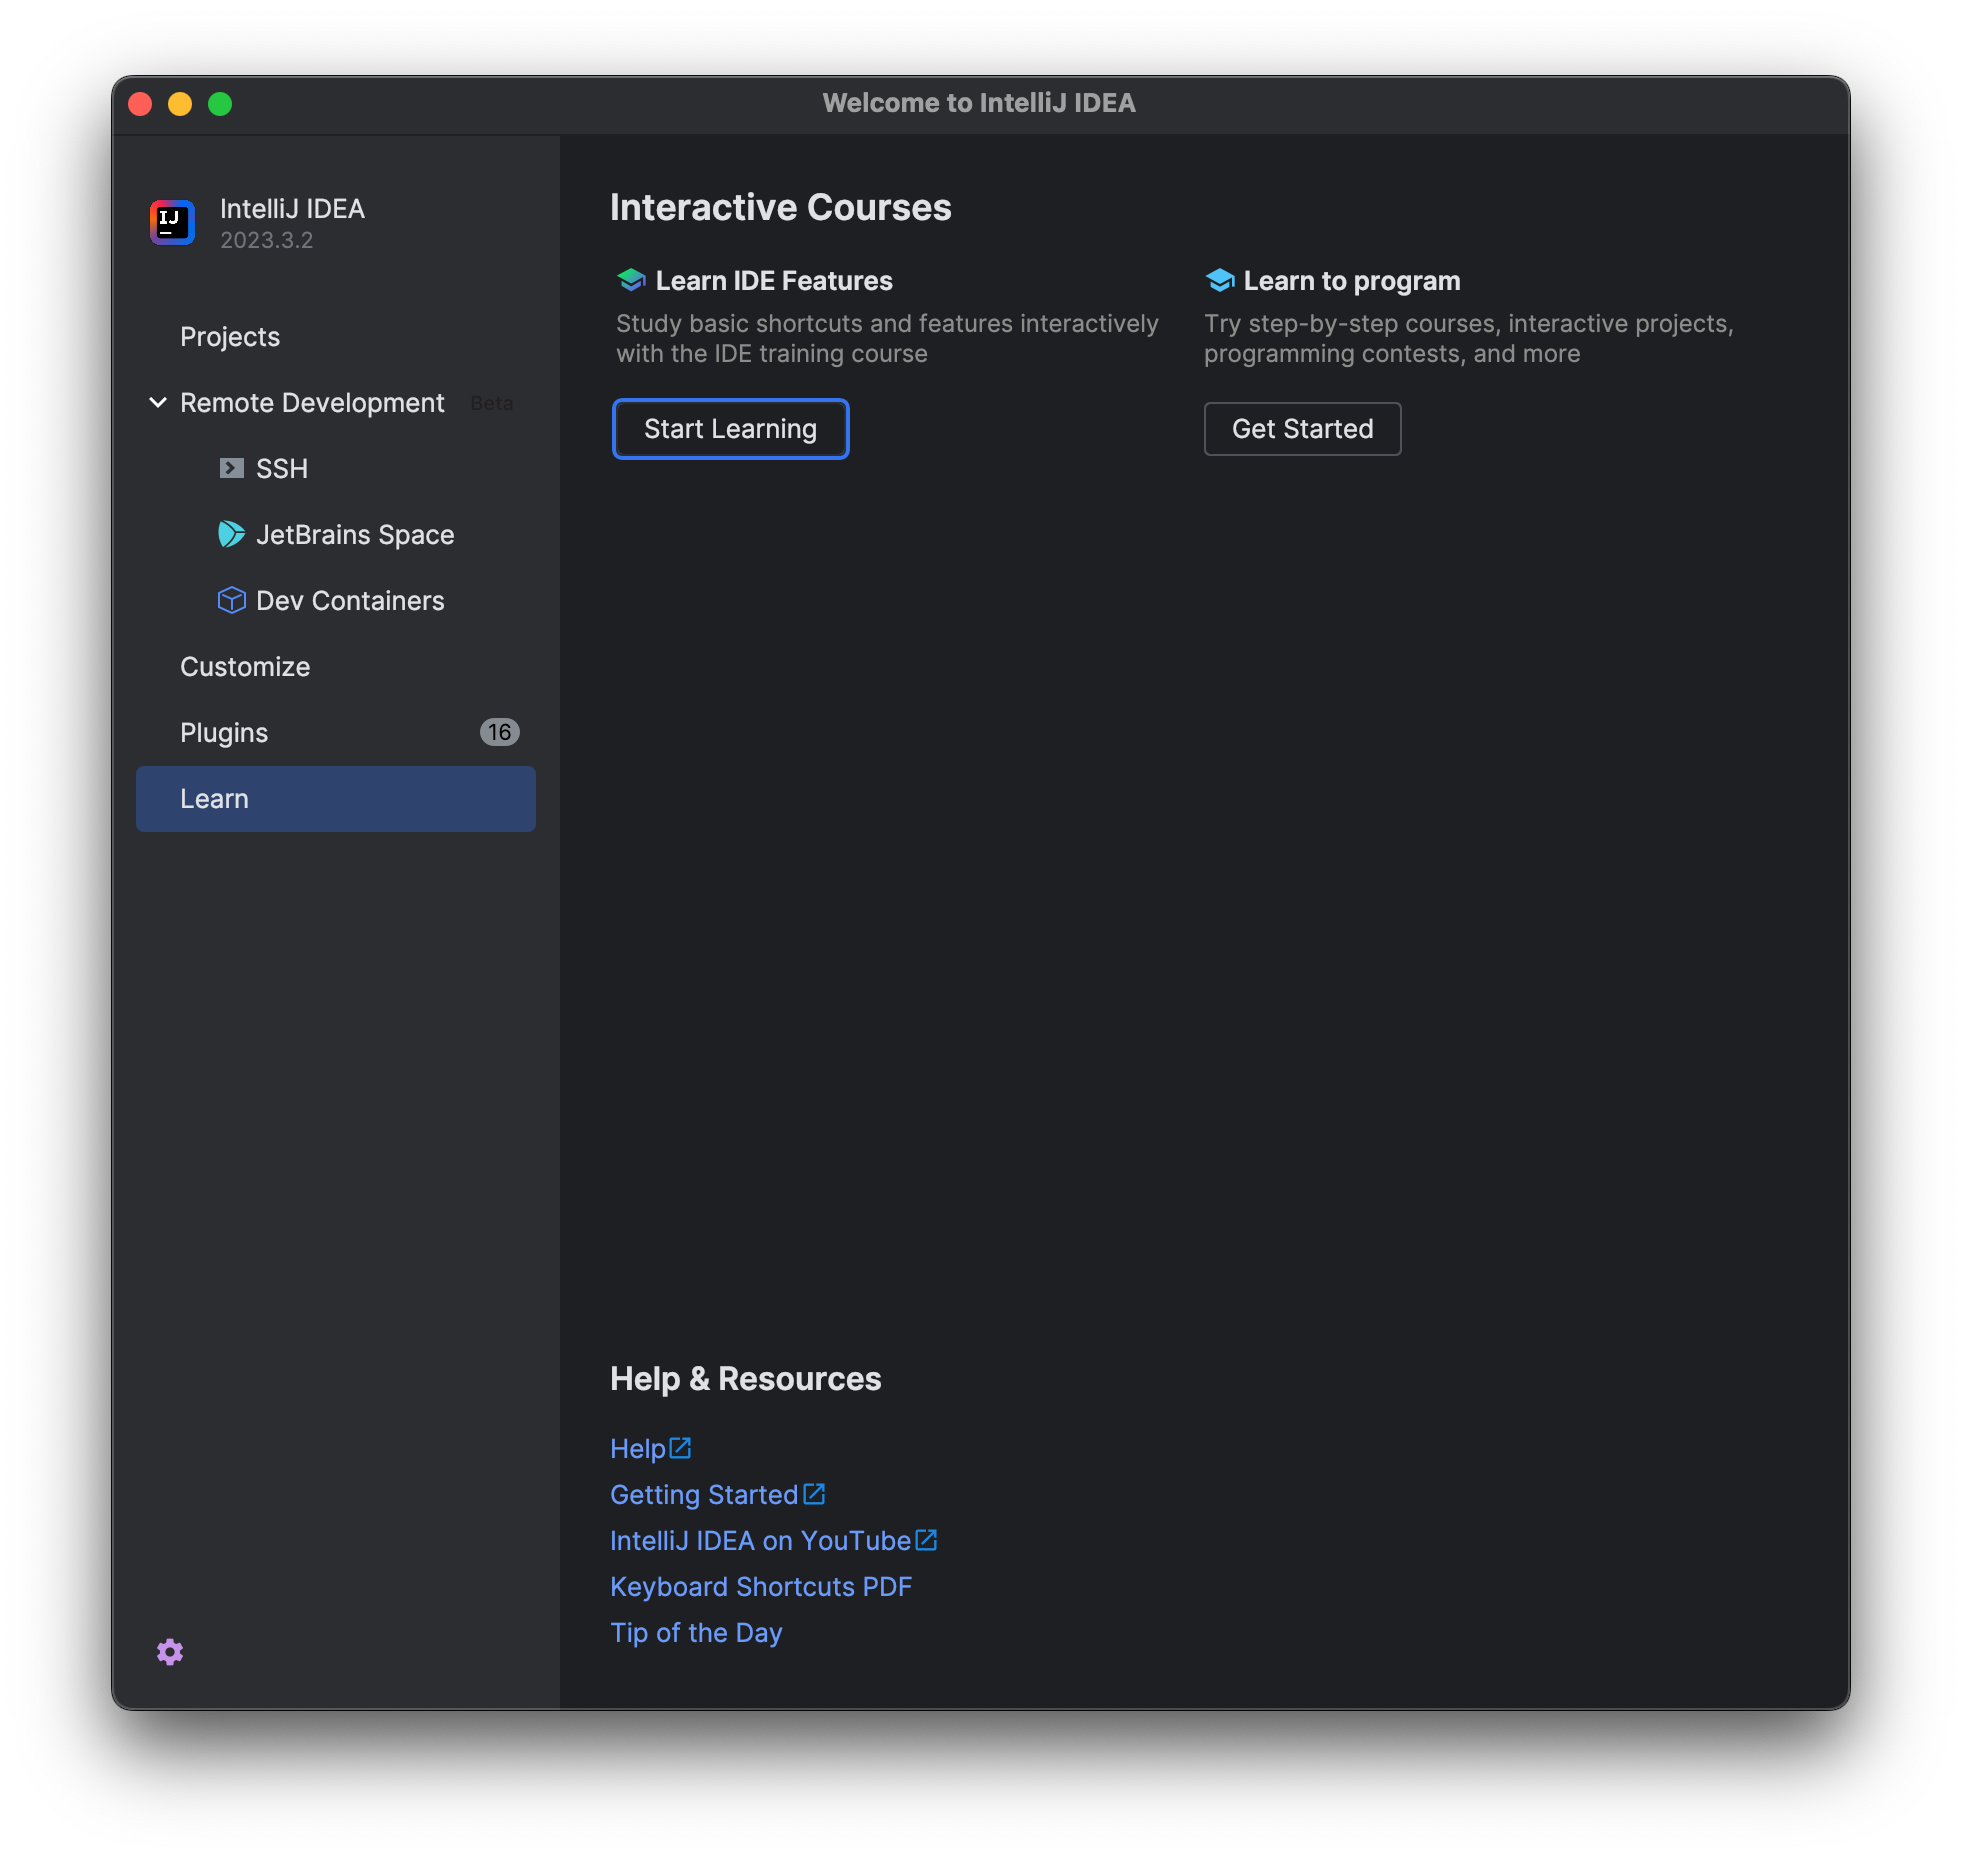Viewport: 1962px width, 1858px height.
Task: Click the JetBrains Space icon
Action: pyautogui.click(x=231, y=534)
